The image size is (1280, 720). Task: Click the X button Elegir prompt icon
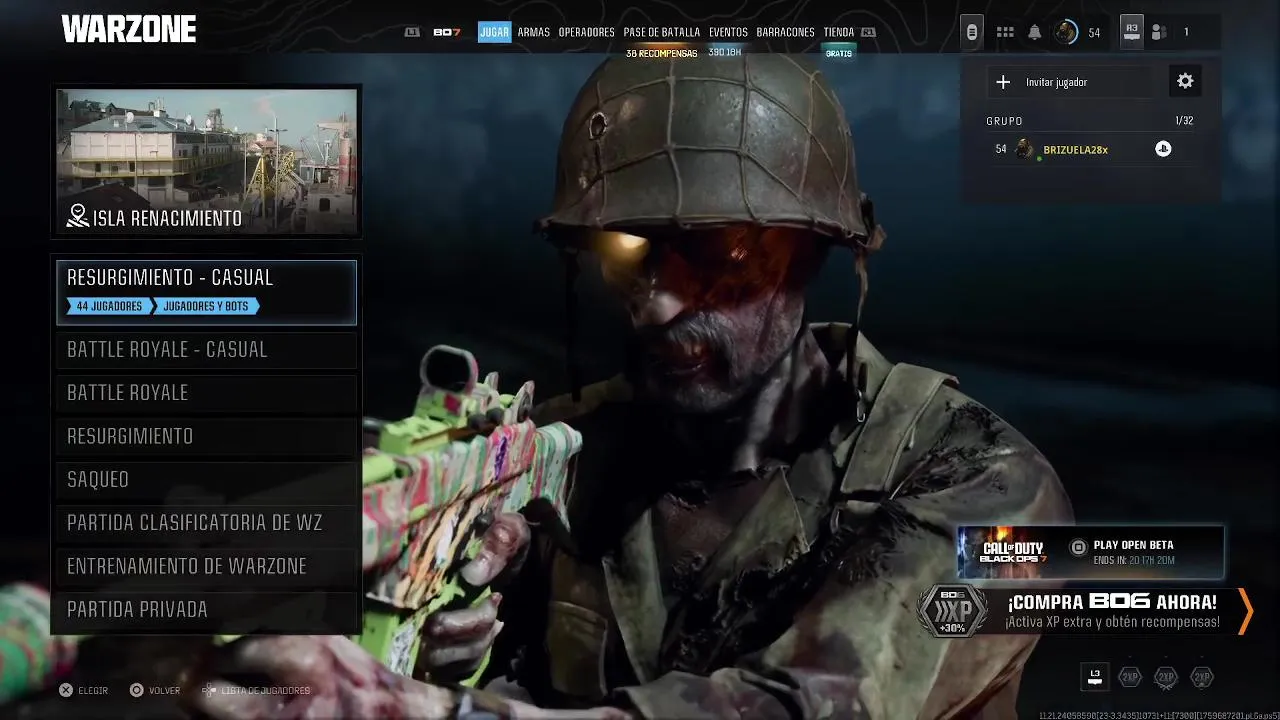coord(66,690)
